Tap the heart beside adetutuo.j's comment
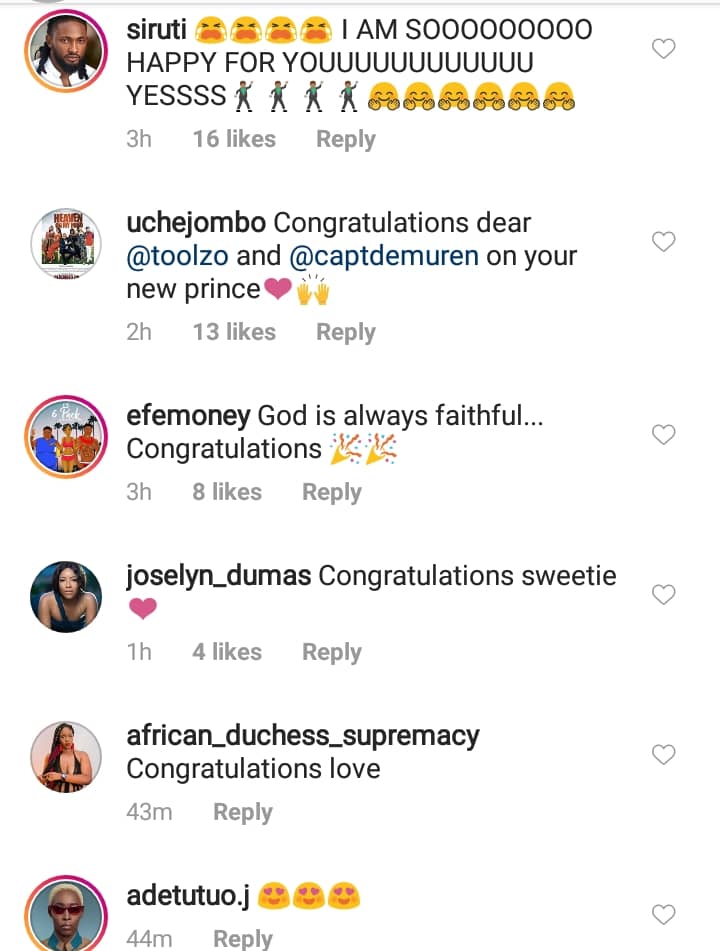Screen dimensions: 720x951 pyautogui.click(x=663, y=914)
